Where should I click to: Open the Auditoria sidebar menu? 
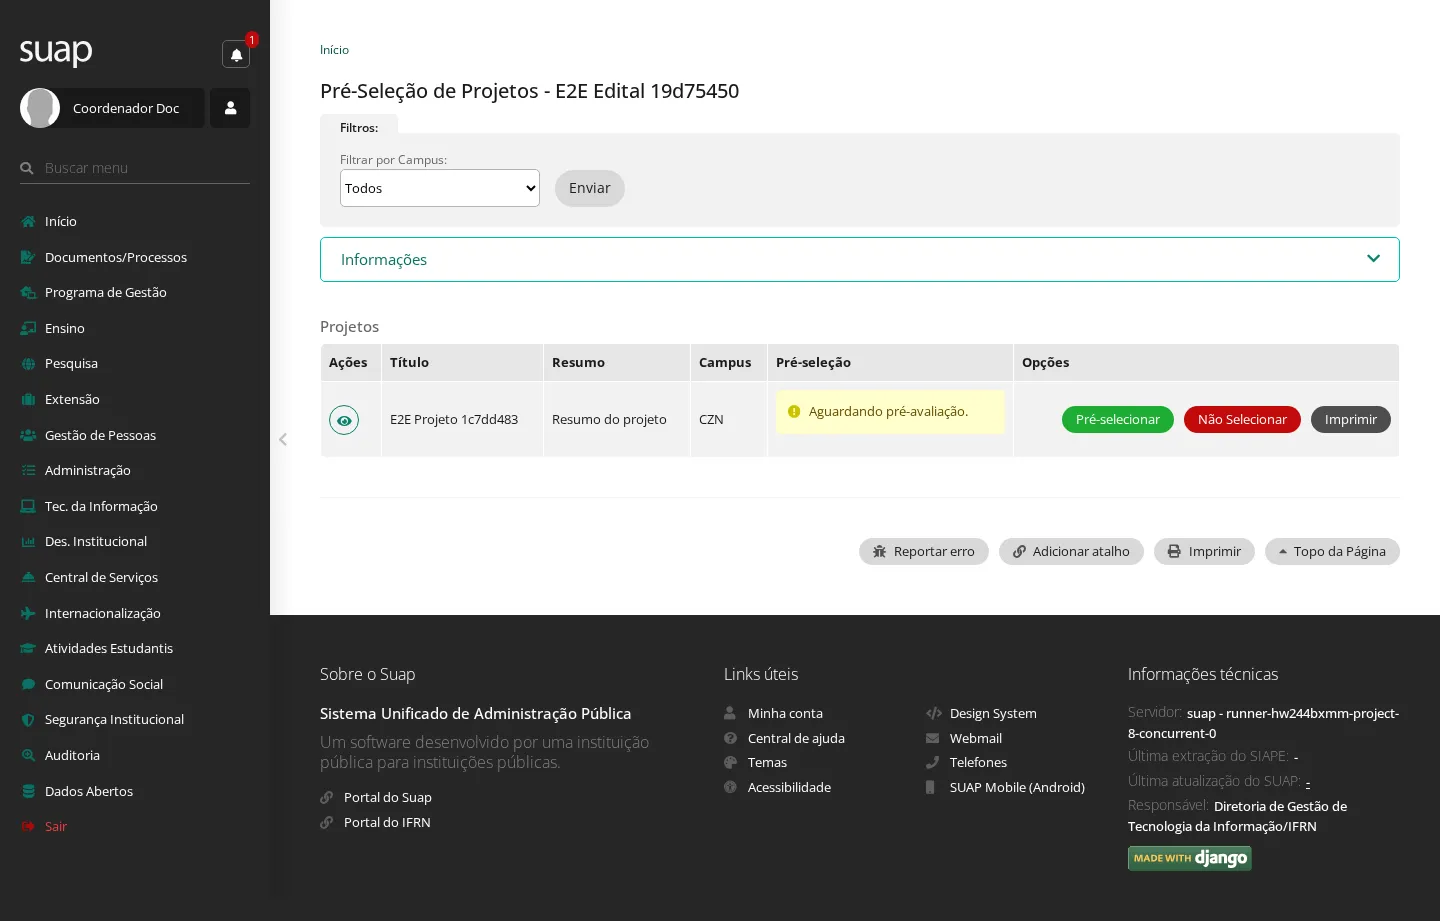(x=135, y=755)
